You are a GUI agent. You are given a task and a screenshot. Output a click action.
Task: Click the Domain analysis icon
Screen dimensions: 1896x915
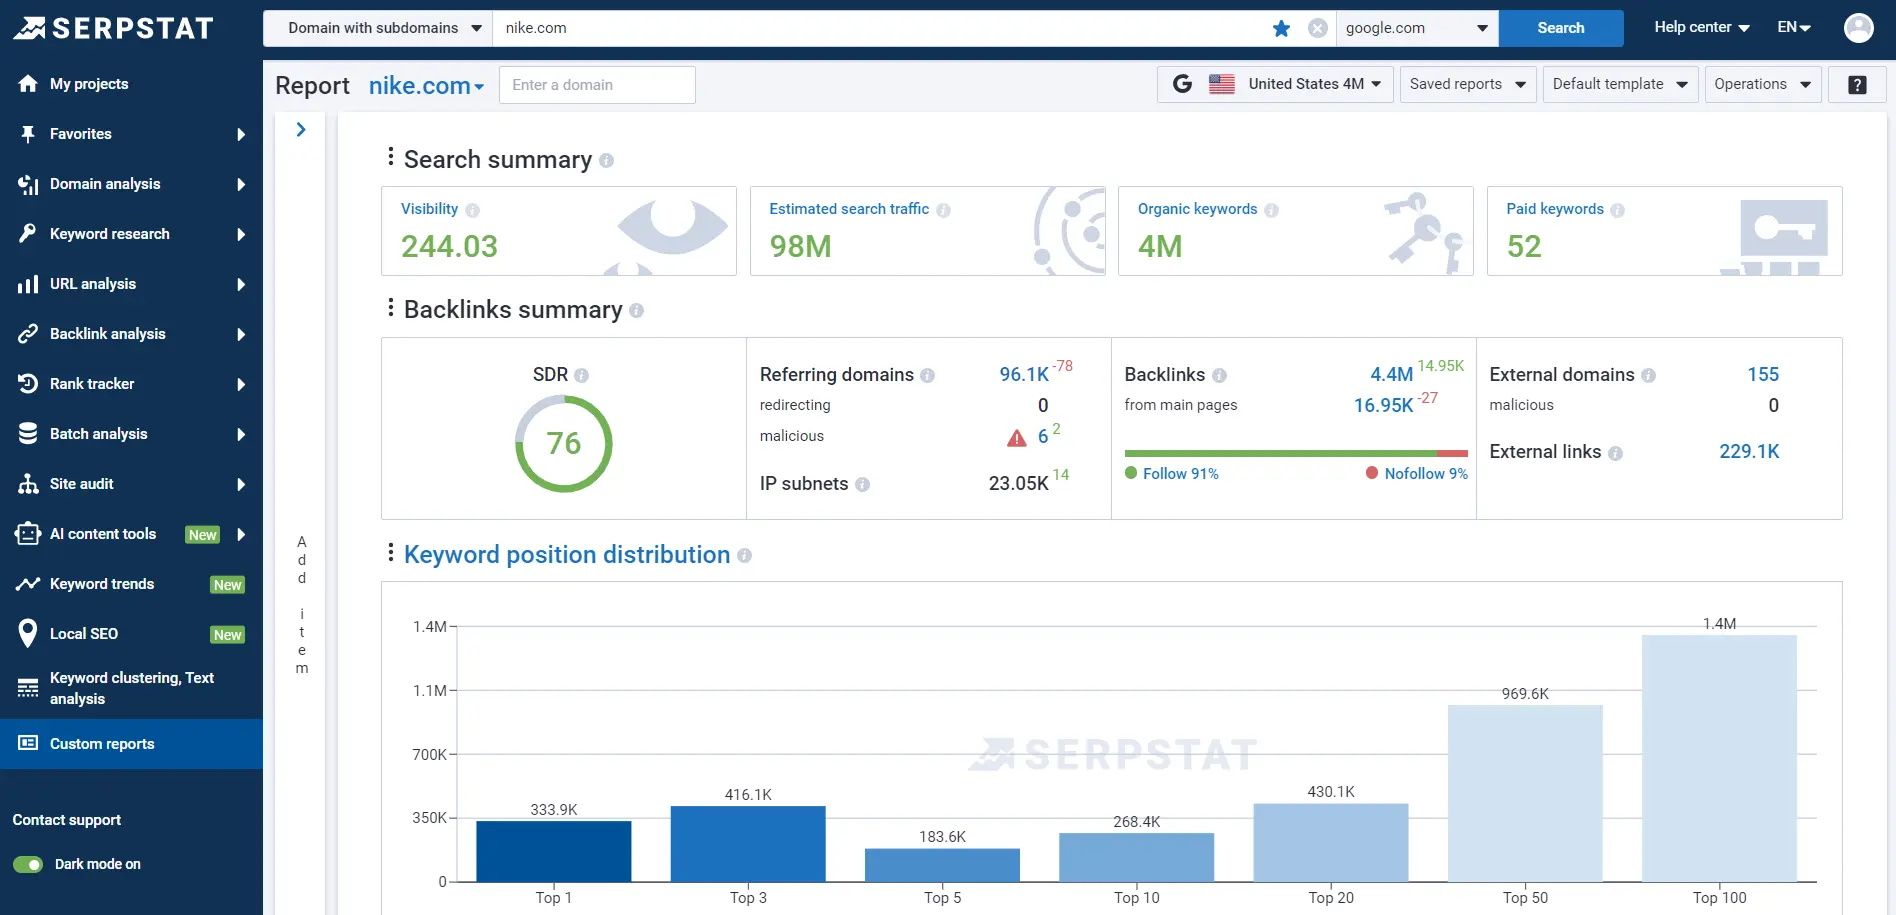point(28,184)
